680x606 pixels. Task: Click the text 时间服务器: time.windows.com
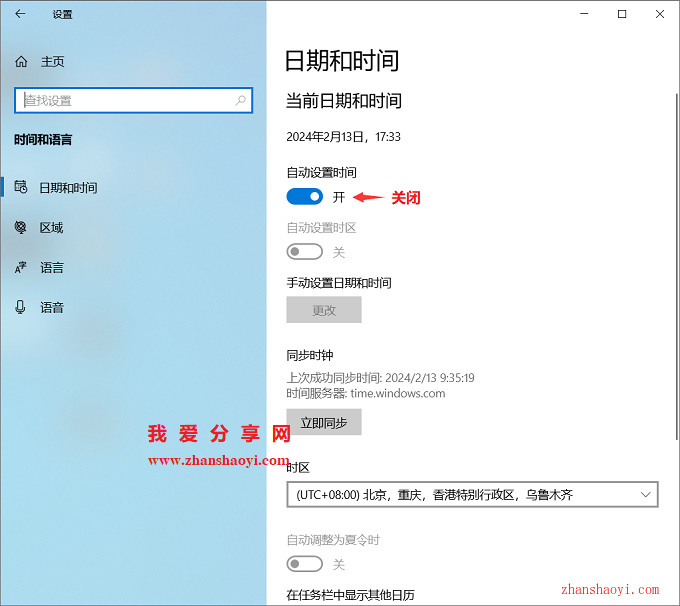tap(366, 393)
